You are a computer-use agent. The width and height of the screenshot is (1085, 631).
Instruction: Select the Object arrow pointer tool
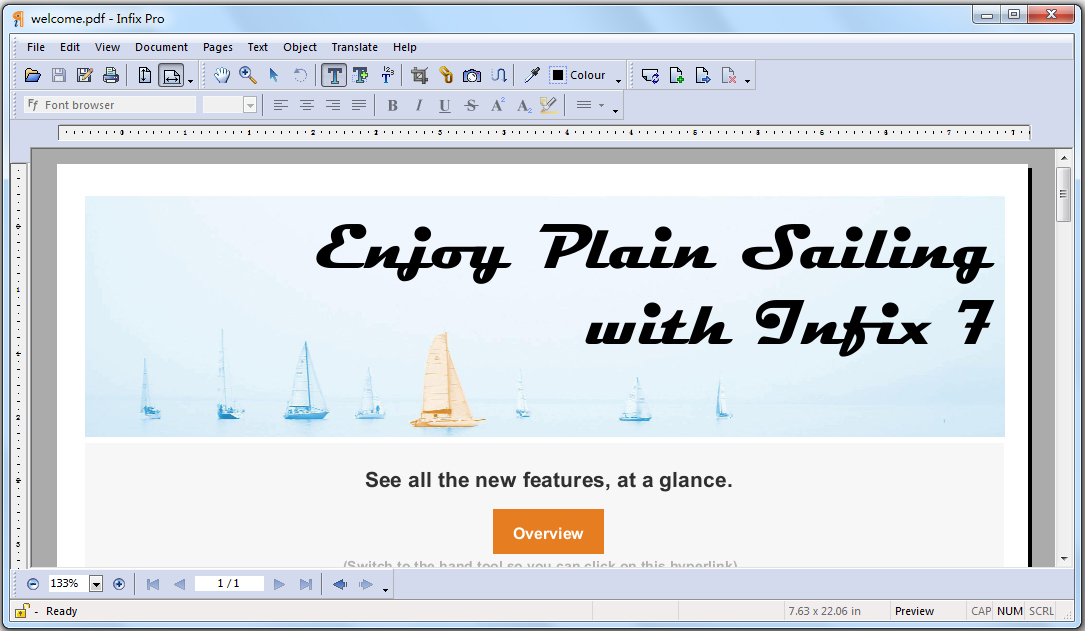coord(274,75)
